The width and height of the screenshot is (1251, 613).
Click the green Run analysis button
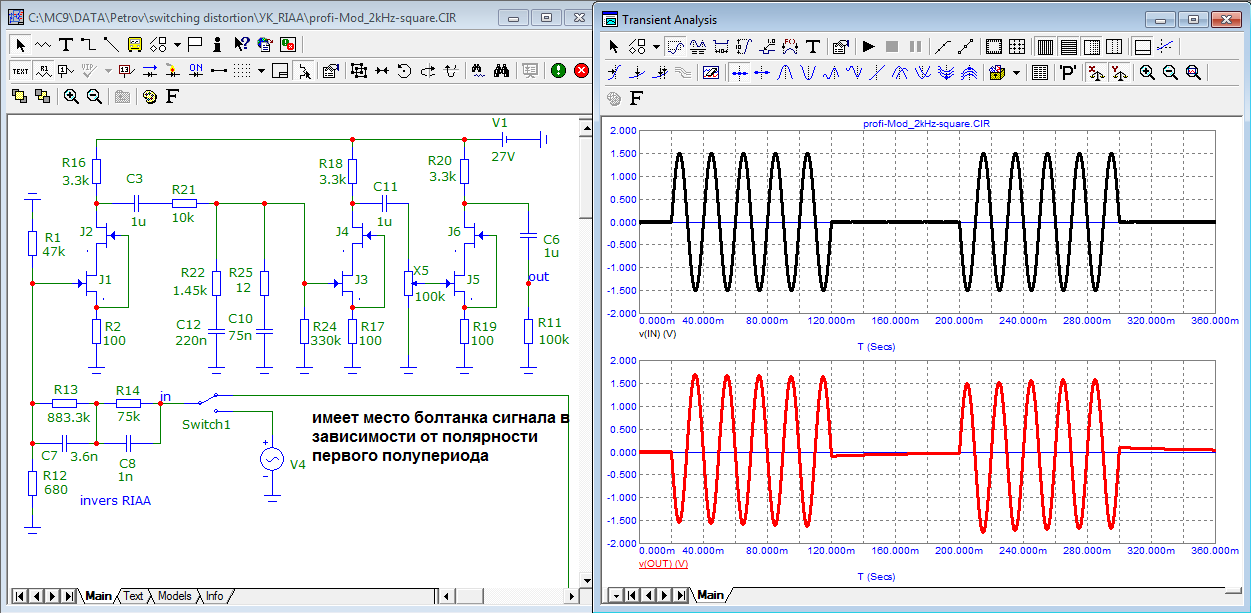coord(558,70)
